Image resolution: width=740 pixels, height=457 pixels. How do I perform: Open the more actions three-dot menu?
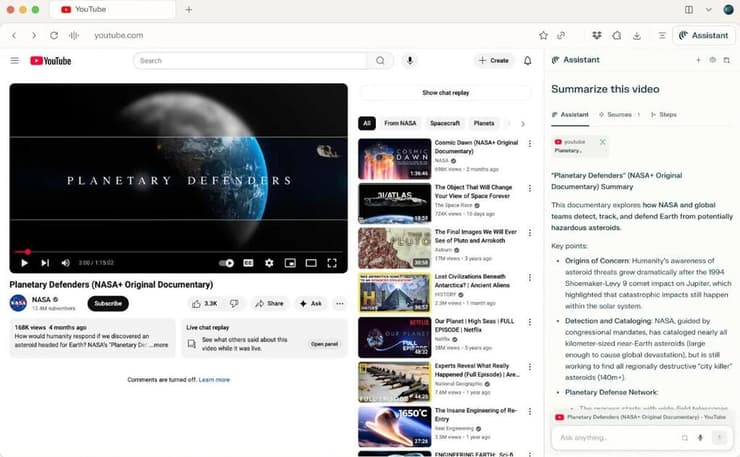tap(340, 303)
